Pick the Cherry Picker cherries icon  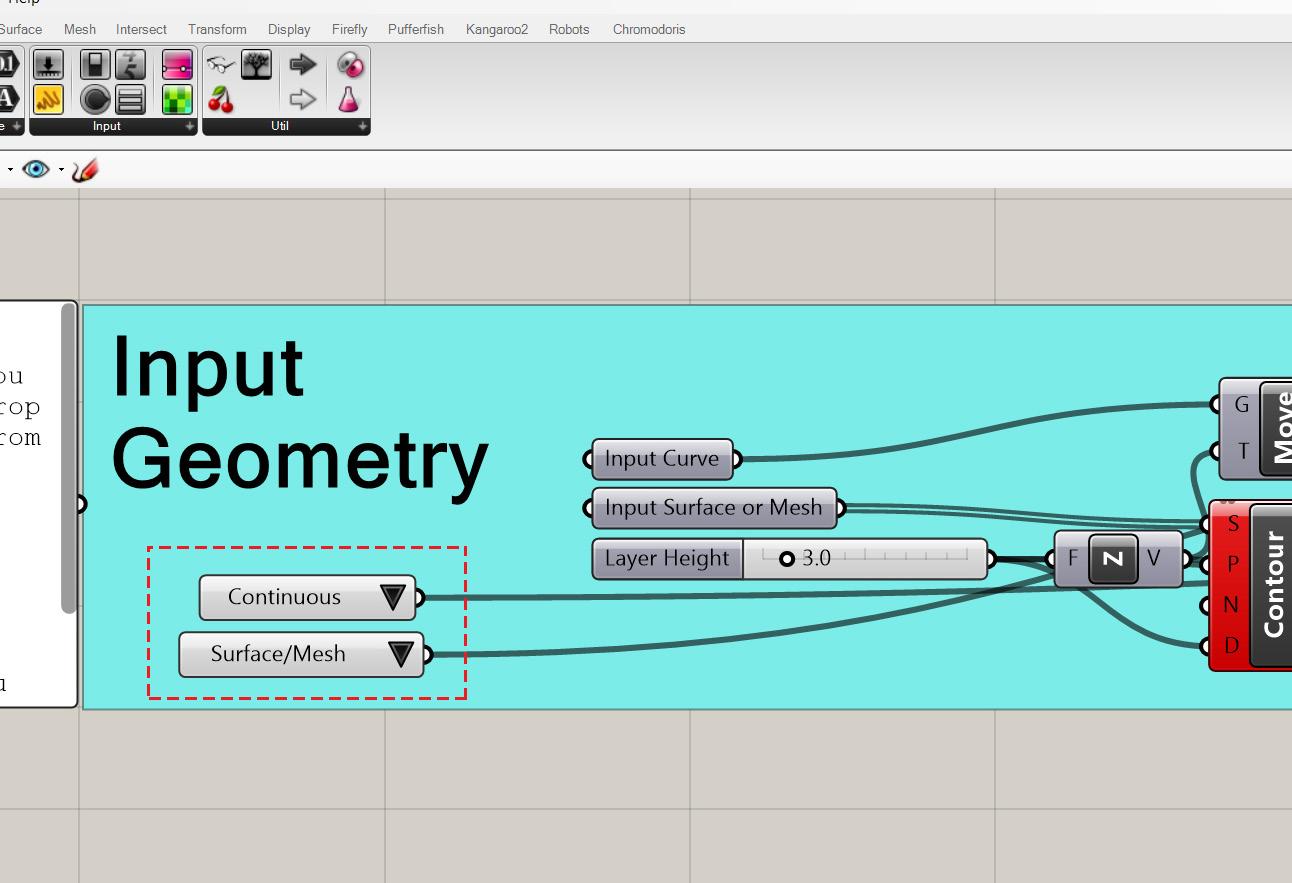click(x=221, y=99)
